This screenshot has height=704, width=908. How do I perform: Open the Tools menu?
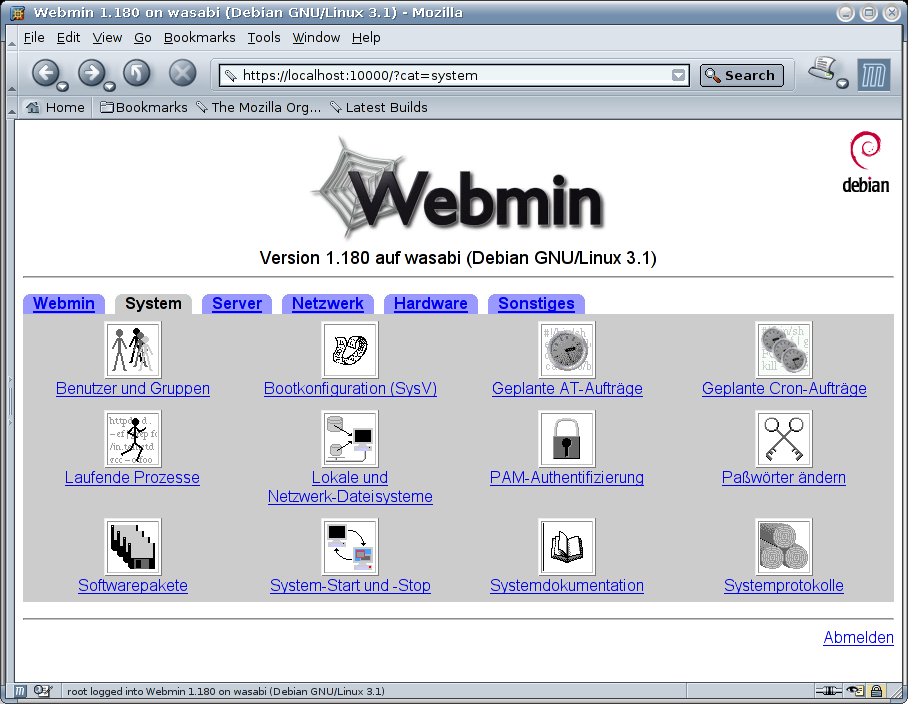(x=264, y=38)
